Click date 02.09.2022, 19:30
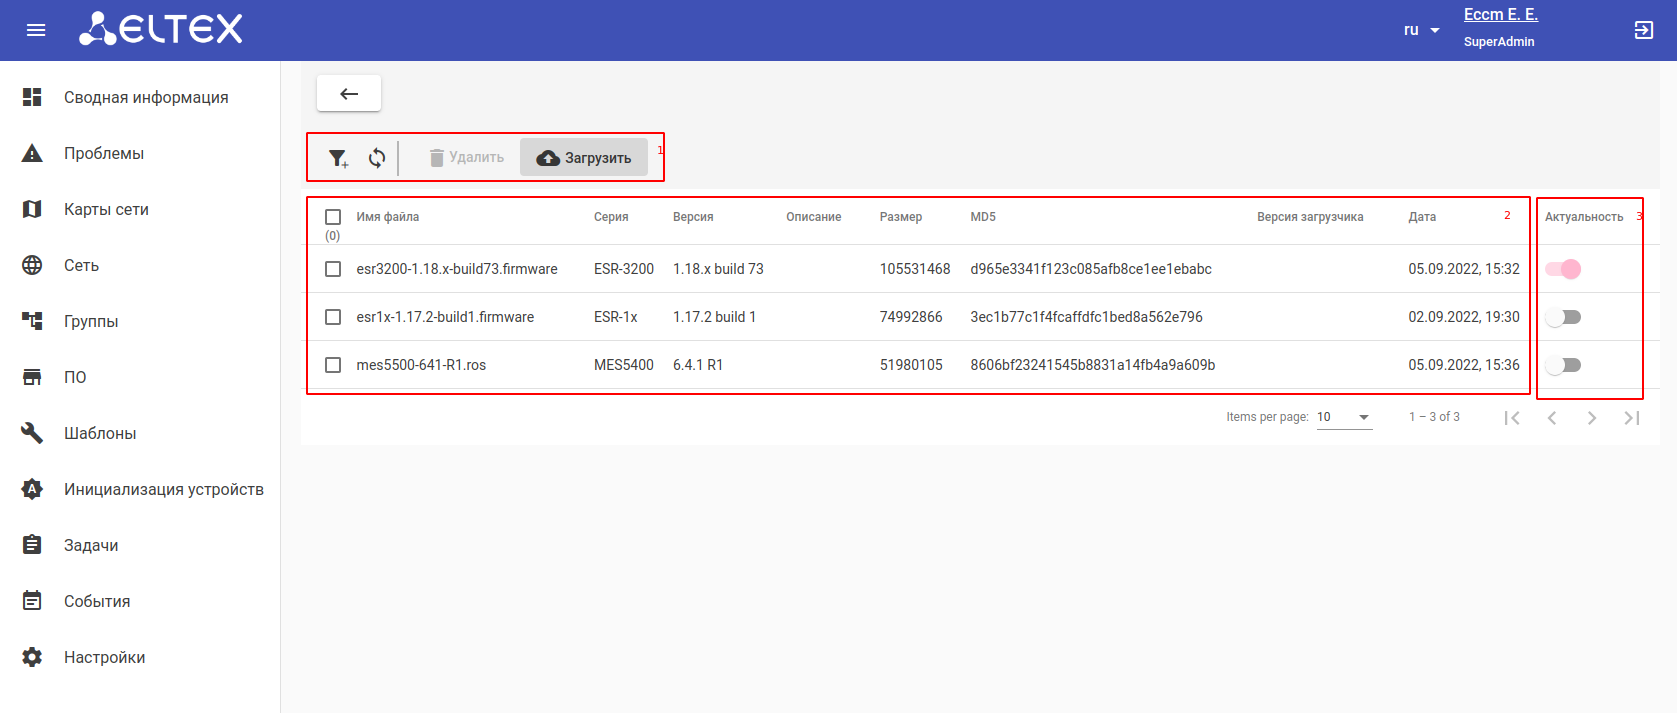Screen dimensions: 1677x713 click(x=1464, y=317)
